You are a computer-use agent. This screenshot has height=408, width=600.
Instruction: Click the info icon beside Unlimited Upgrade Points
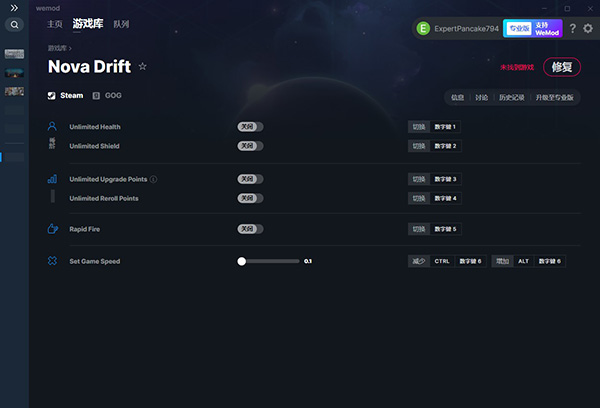153,179
